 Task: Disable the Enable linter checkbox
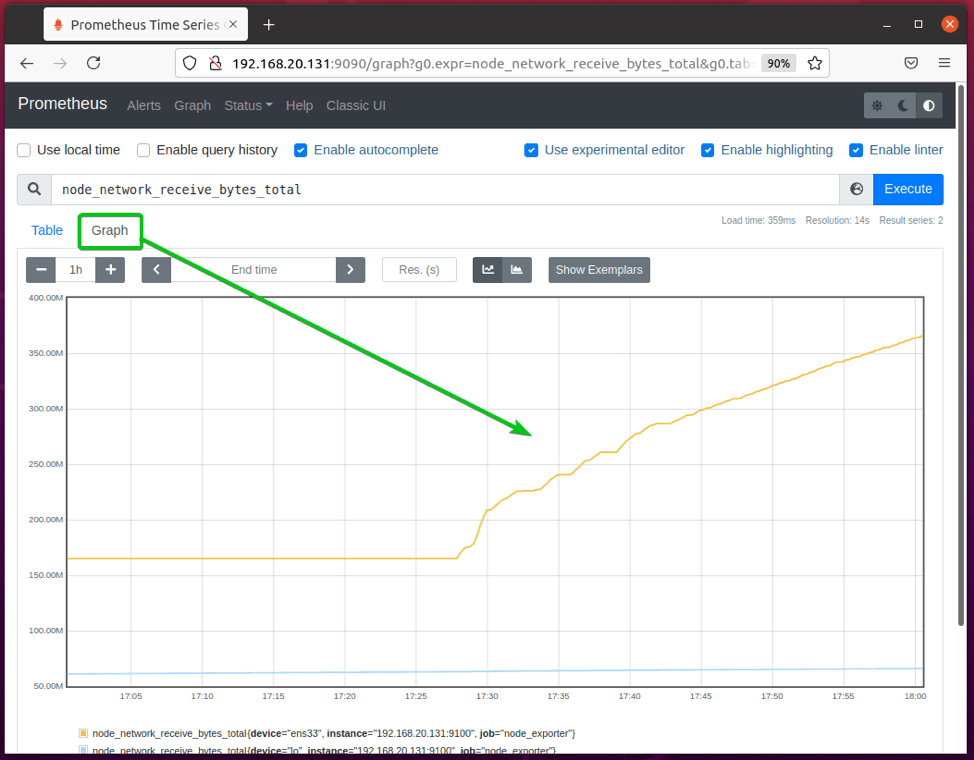point(856,150)
